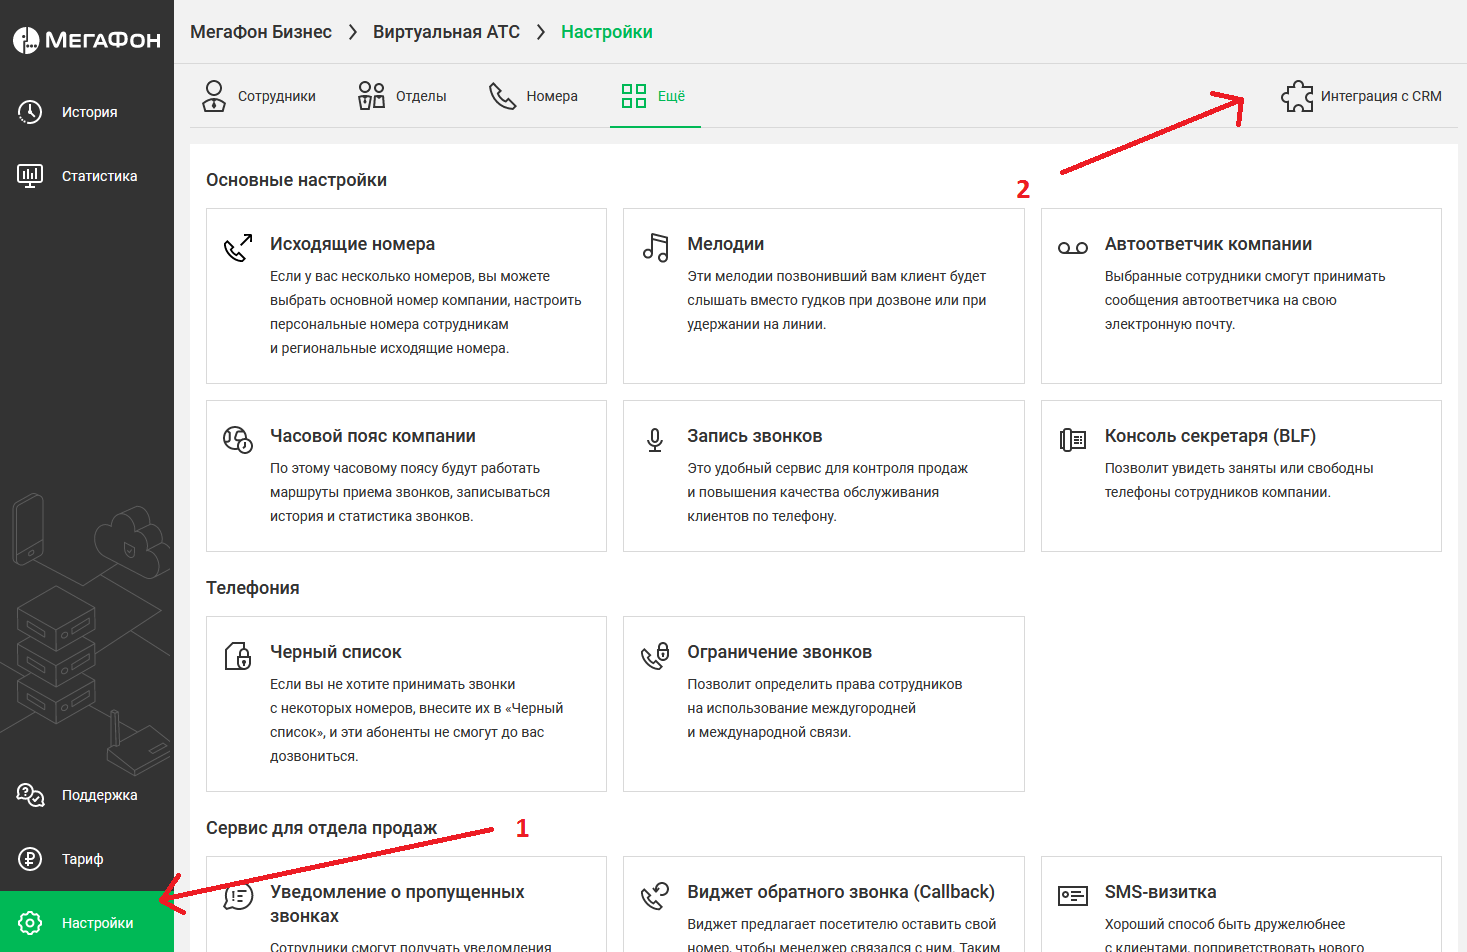Click the Номера phone handset icon
Image resolution: width=1467 pixels, height=952 pixels.
(x=502, y=96)
